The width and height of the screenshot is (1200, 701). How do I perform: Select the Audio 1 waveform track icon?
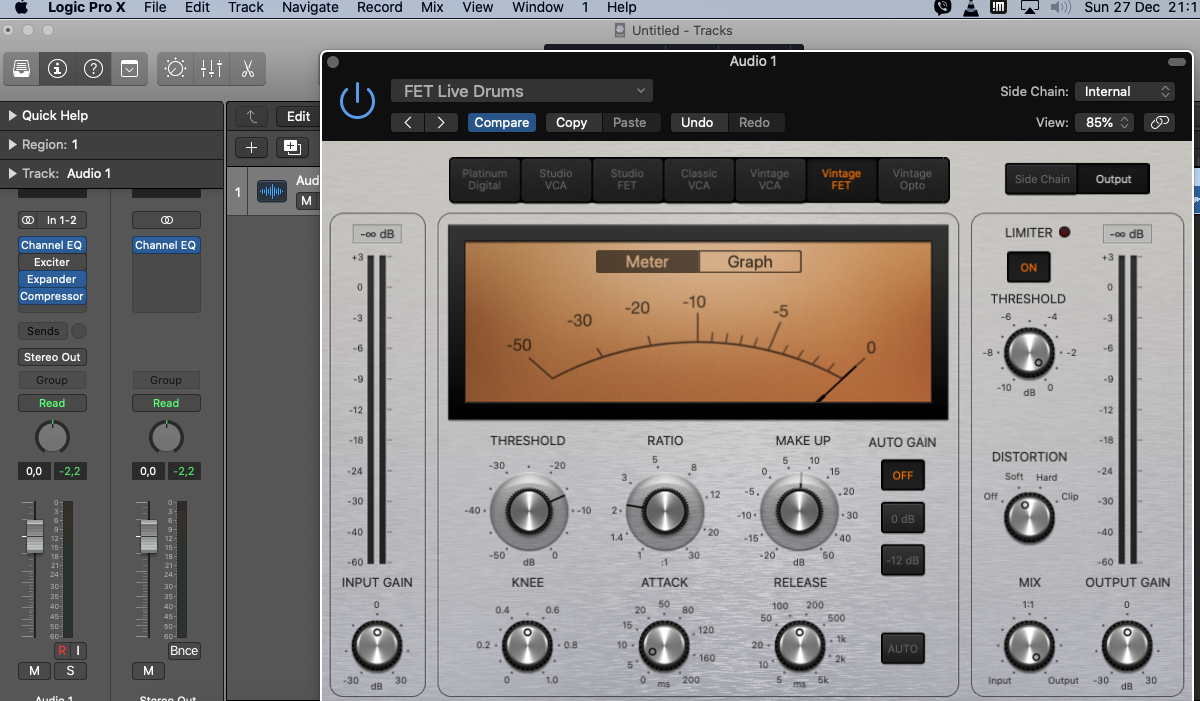[272, 190]
